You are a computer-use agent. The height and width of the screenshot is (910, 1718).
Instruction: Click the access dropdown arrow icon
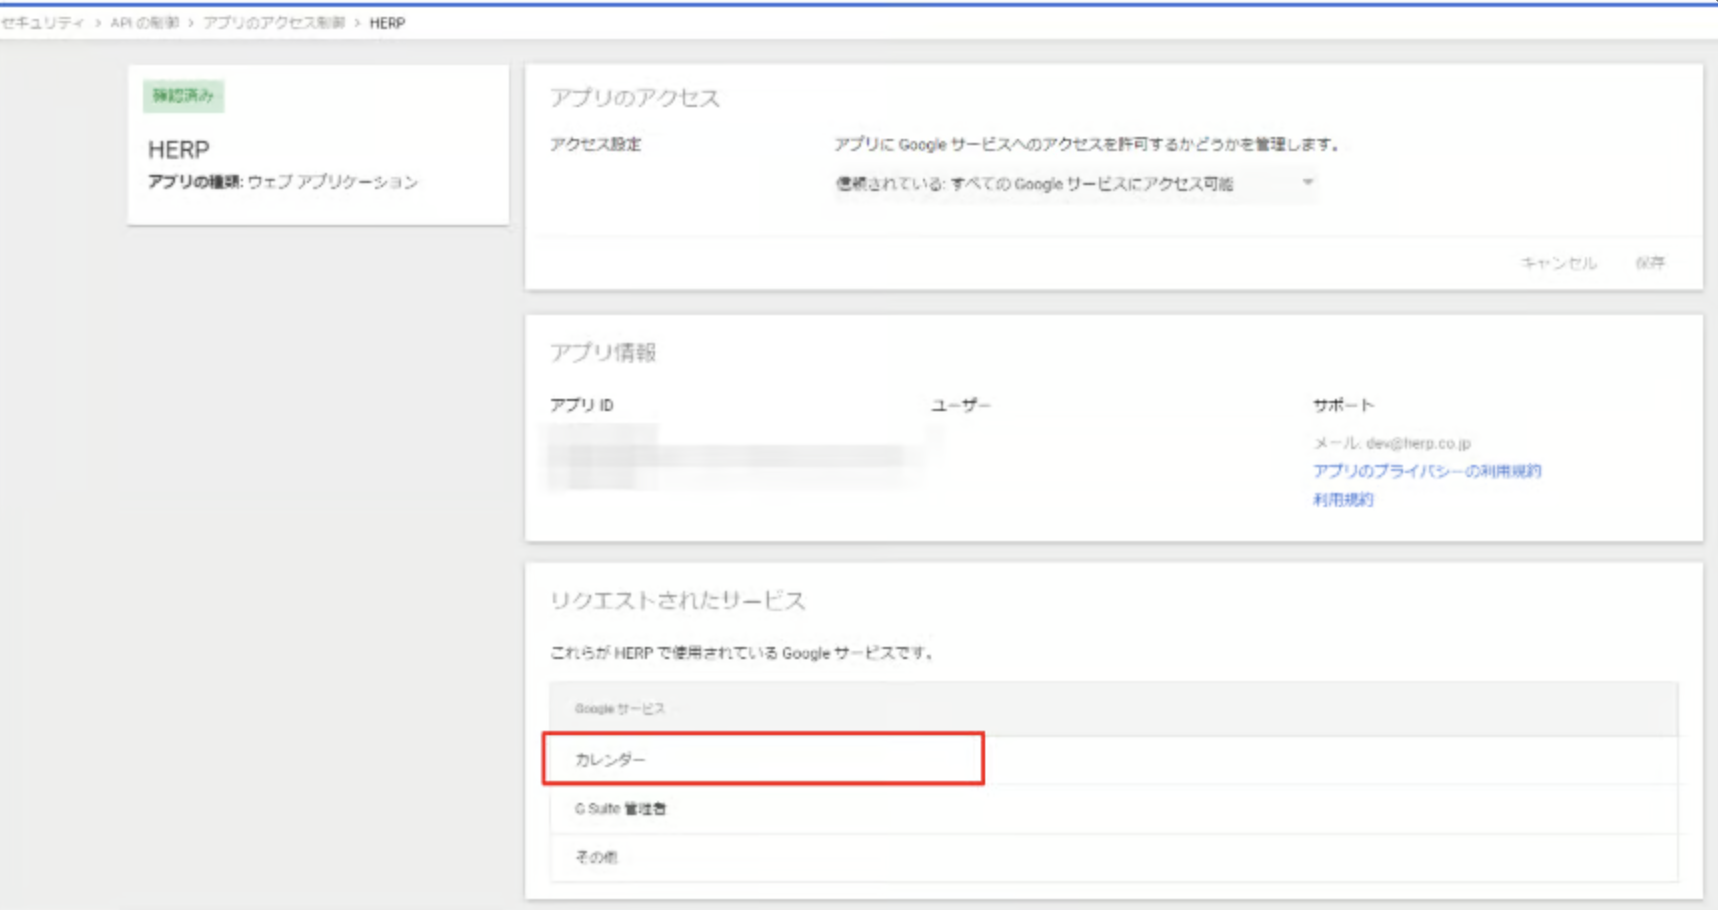pyautogui.click(x=1307, y=182)
